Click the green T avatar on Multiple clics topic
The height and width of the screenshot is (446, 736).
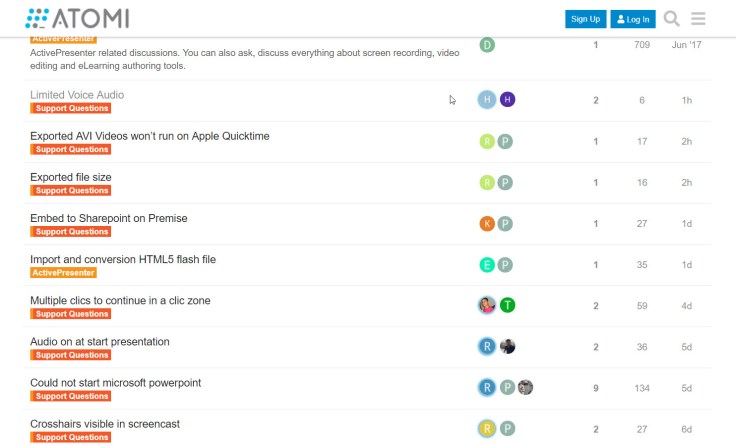[x=507, y=306]
